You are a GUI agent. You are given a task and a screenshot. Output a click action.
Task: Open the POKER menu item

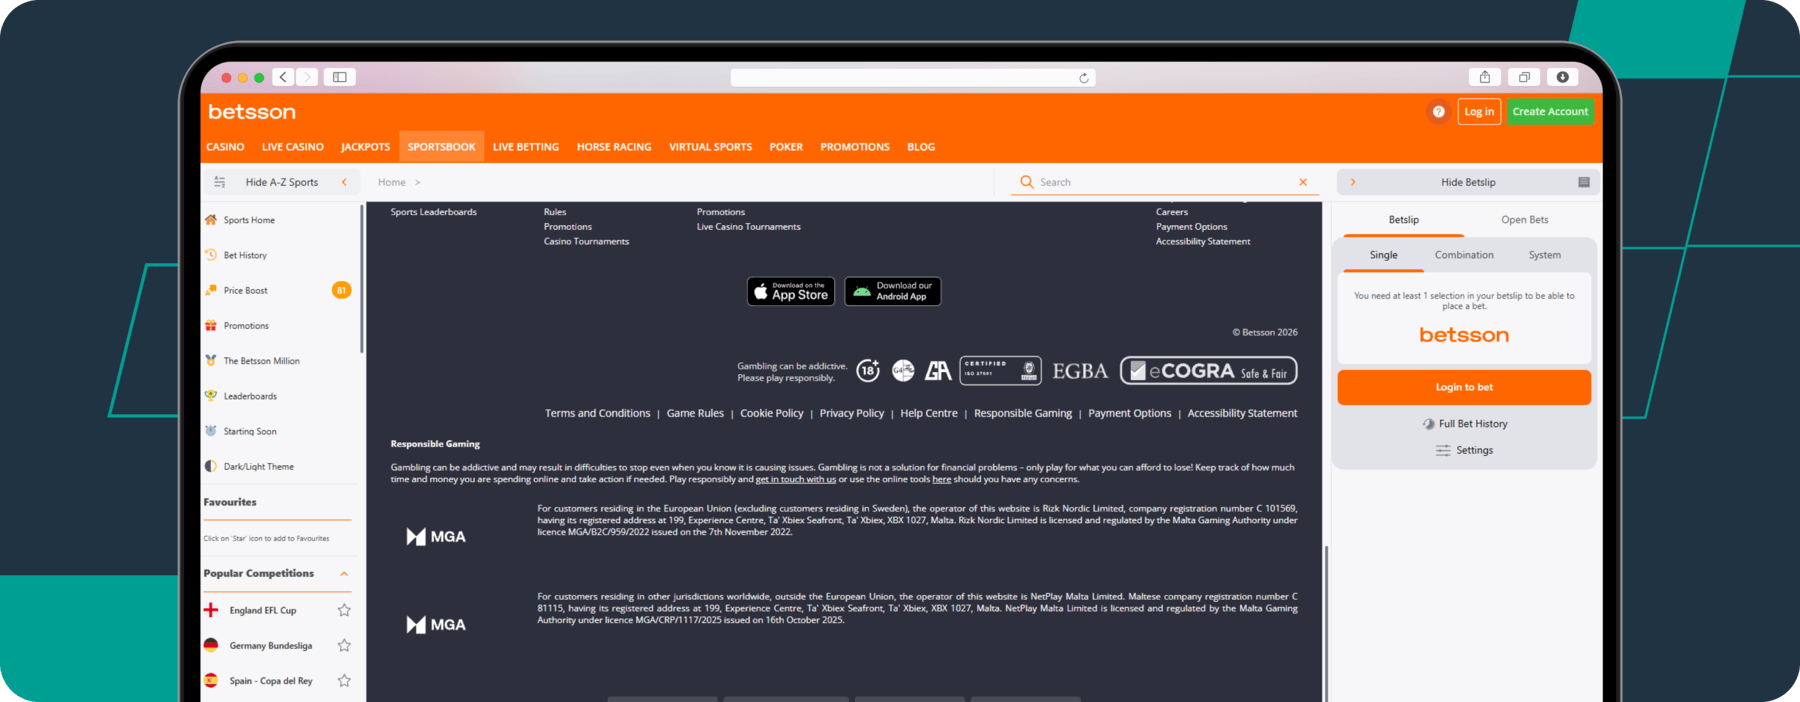coord(786,147)
